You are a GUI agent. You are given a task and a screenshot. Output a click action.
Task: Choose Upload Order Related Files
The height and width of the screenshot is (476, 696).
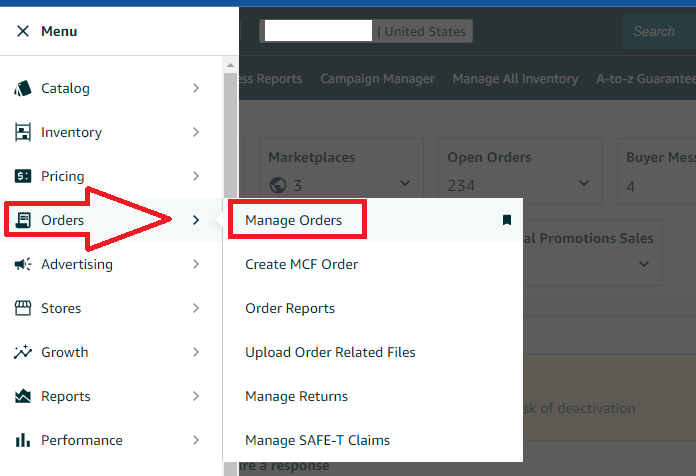pos(330,352)
